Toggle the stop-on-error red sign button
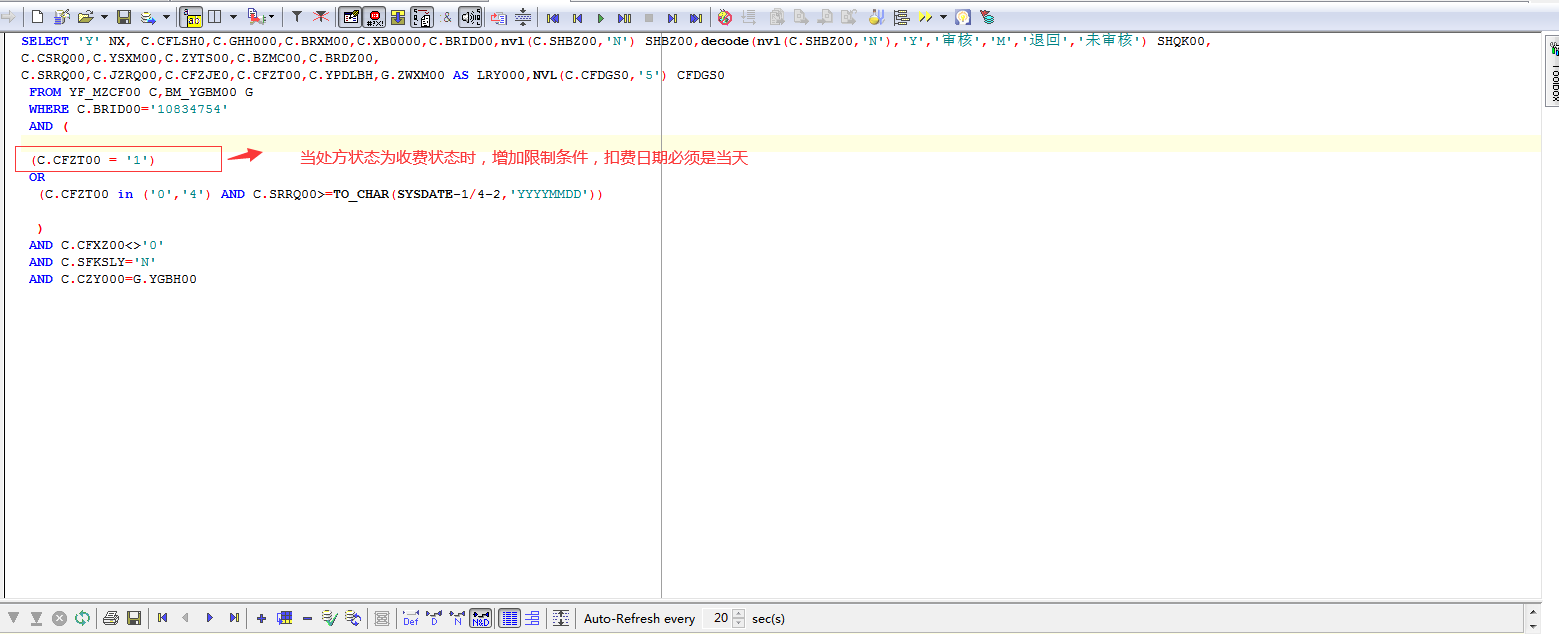This screenshot has width=1559, height=636. pos(375,17)
